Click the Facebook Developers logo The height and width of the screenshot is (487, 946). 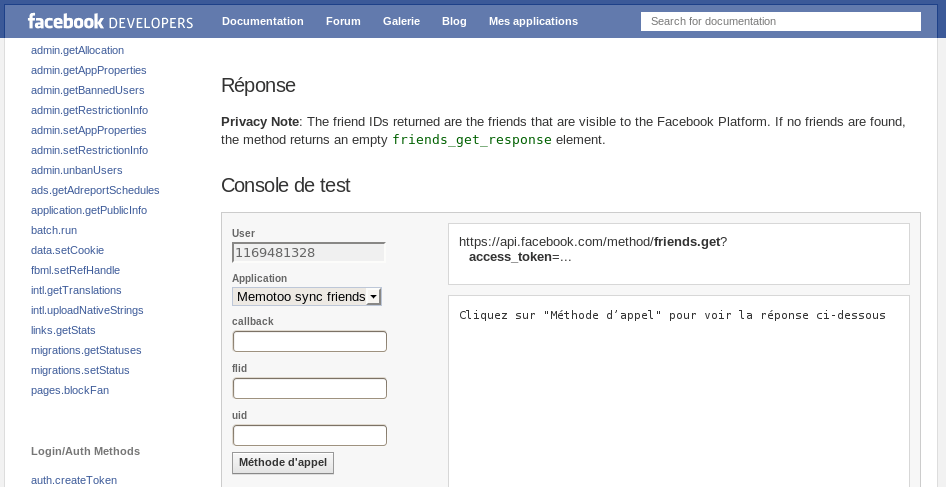[110, 22]
